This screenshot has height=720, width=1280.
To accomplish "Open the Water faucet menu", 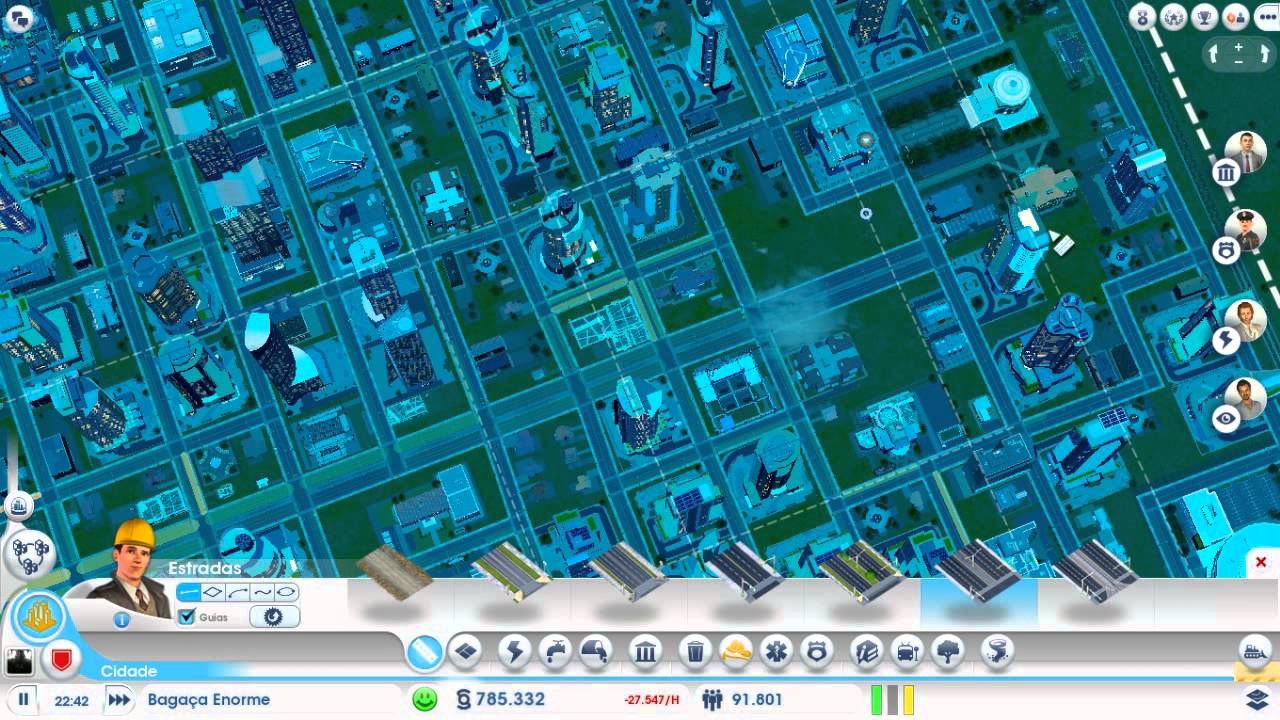I will (555, 652).
